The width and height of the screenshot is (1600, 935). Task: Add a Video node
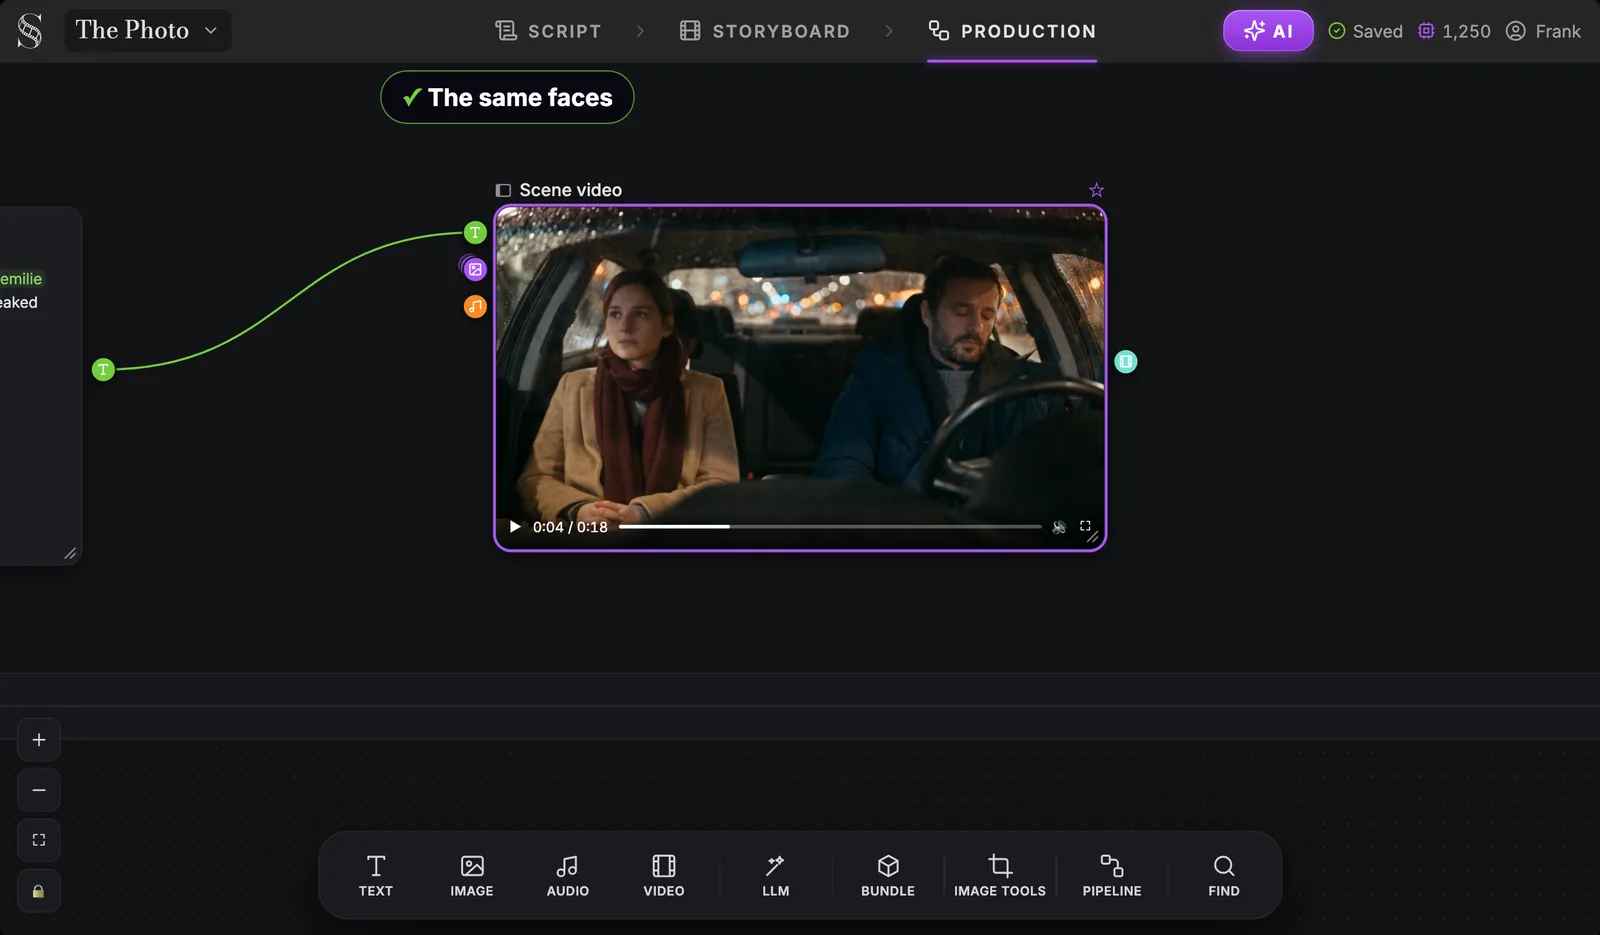click(x=664, y=876)
